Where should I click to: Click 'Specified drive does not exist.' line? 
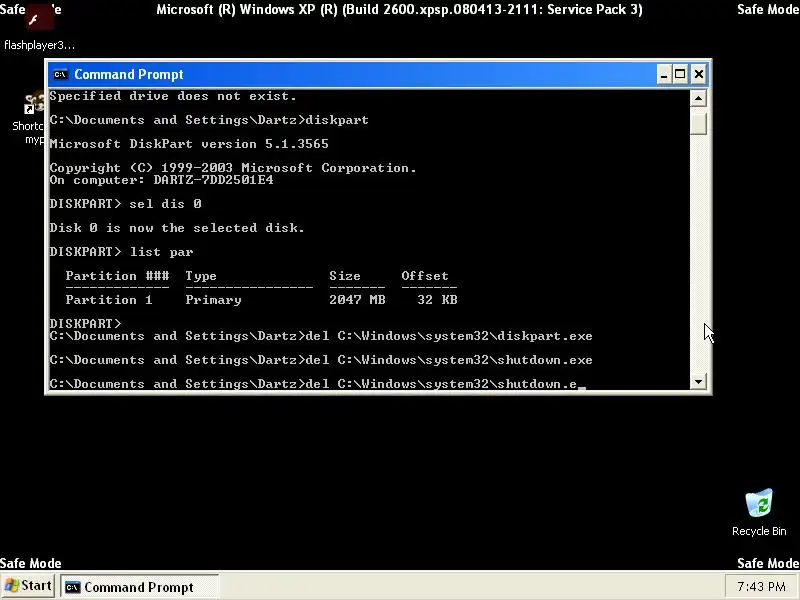[173, 96]
